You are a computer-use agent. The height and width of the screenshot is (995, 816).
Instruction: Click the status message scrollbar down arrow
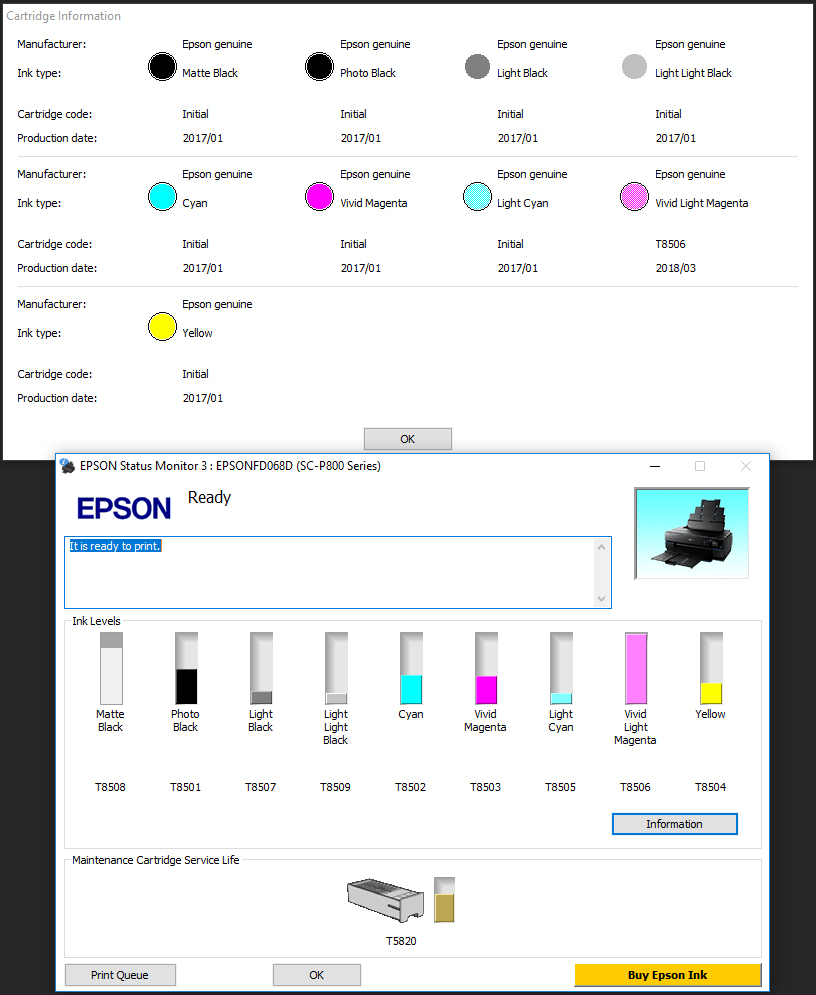point(601,598)
